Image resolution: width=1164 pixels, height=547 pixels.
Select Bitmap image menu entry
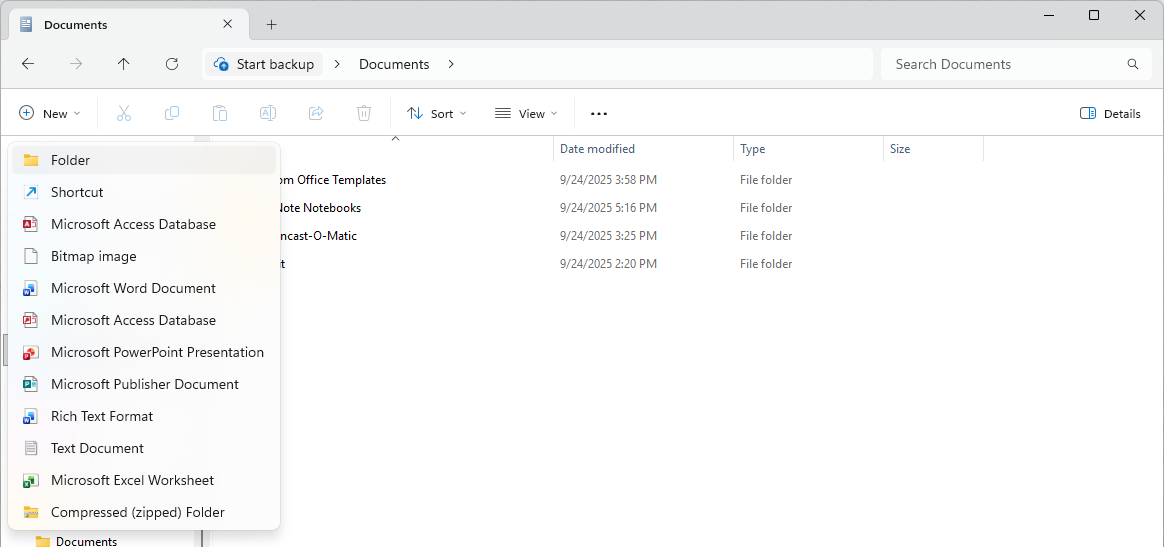click(x=144, y=256)
